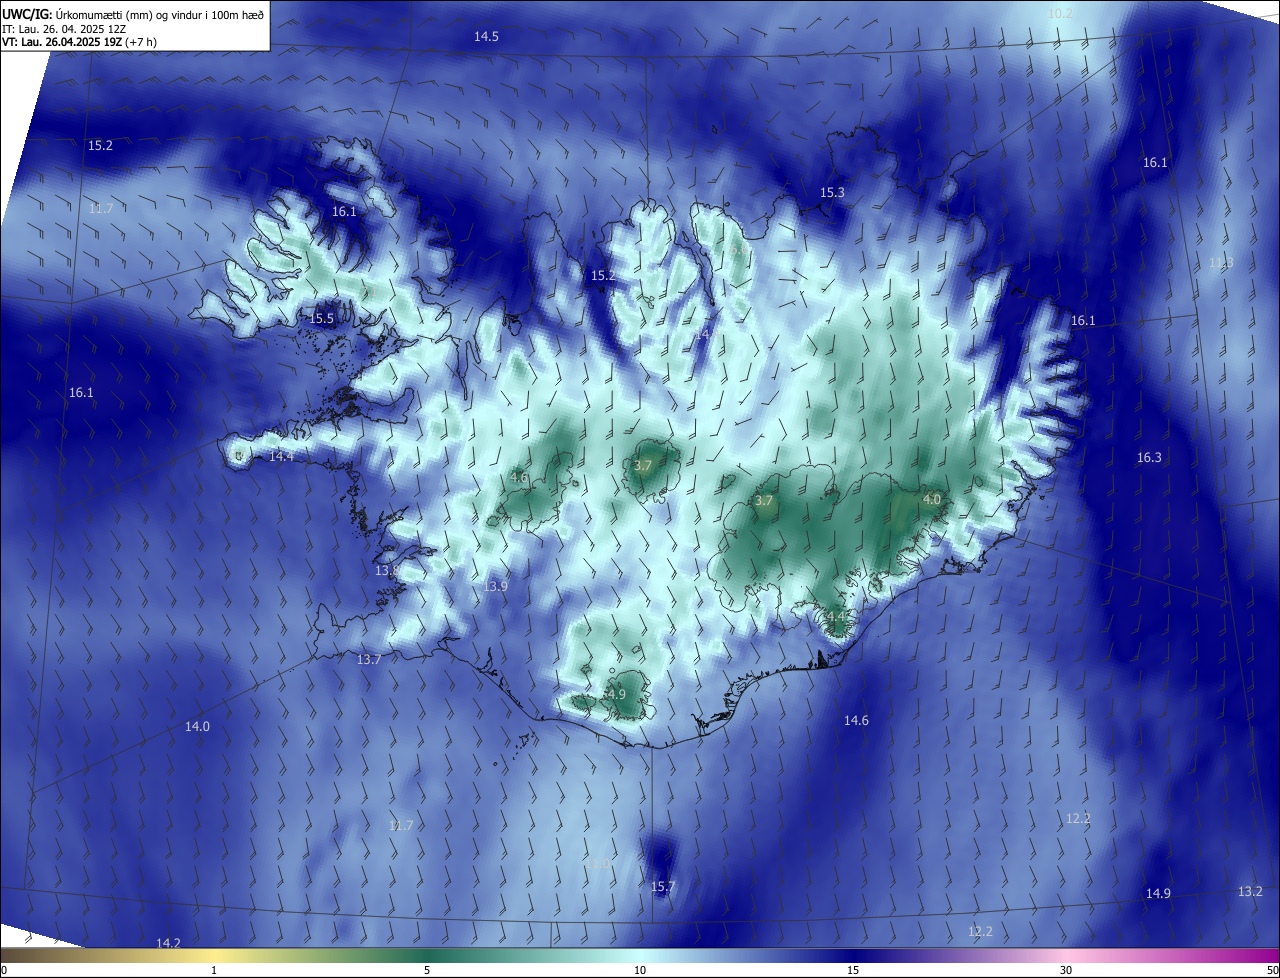Click the 14.4 value by the Snæfellsnes peninsula
This screenshot has height=978, width=1280.
(281, 456)
